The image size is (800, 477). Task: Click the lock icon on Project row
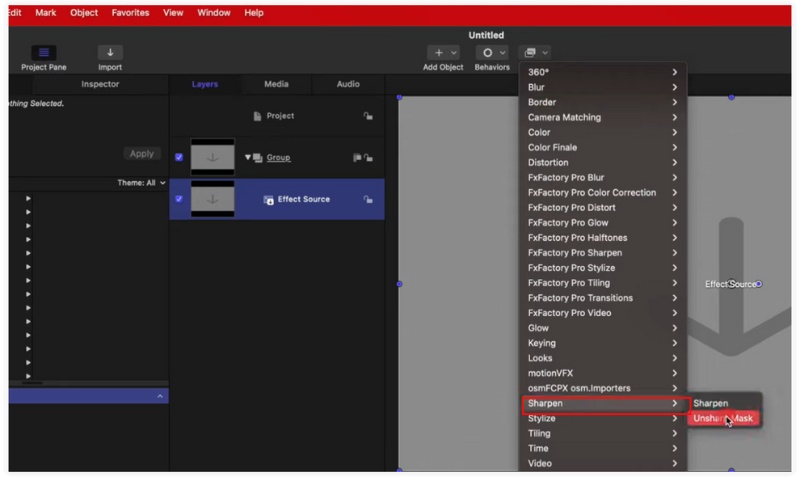pos(368,116)
